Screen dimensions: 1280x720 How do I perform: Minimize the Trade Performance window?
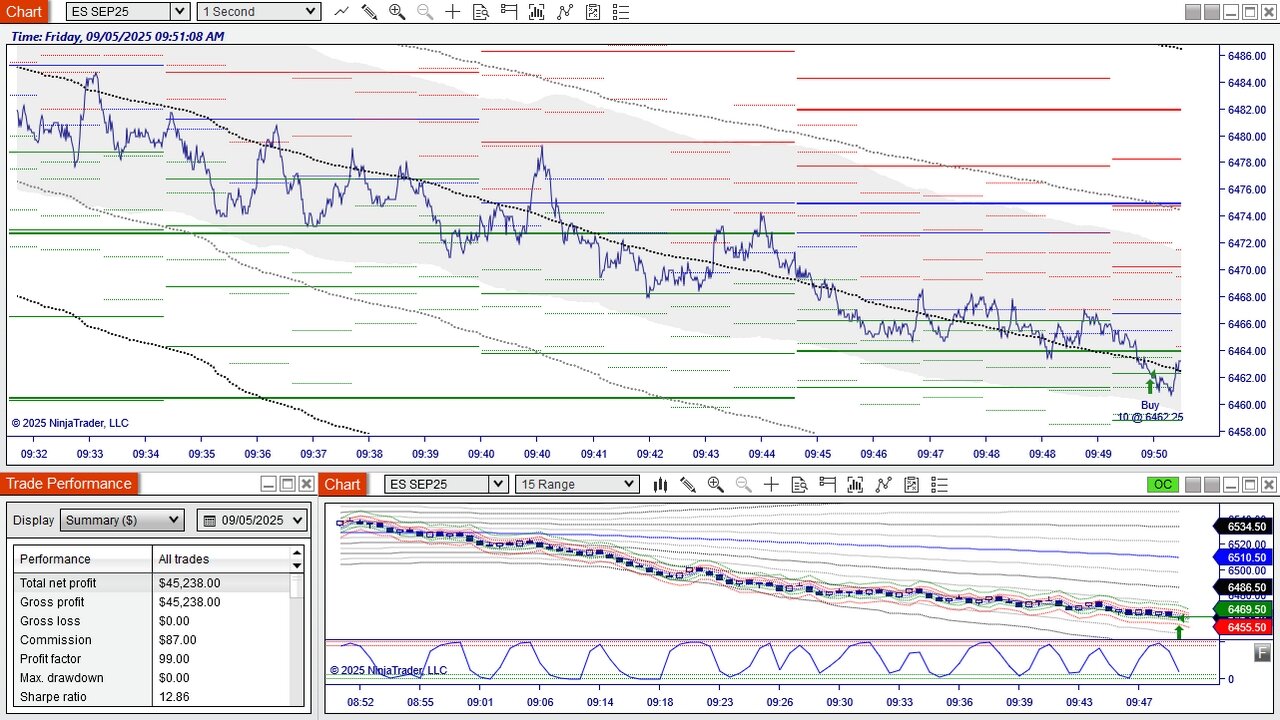pyautogui.click(x=268, y=485)
